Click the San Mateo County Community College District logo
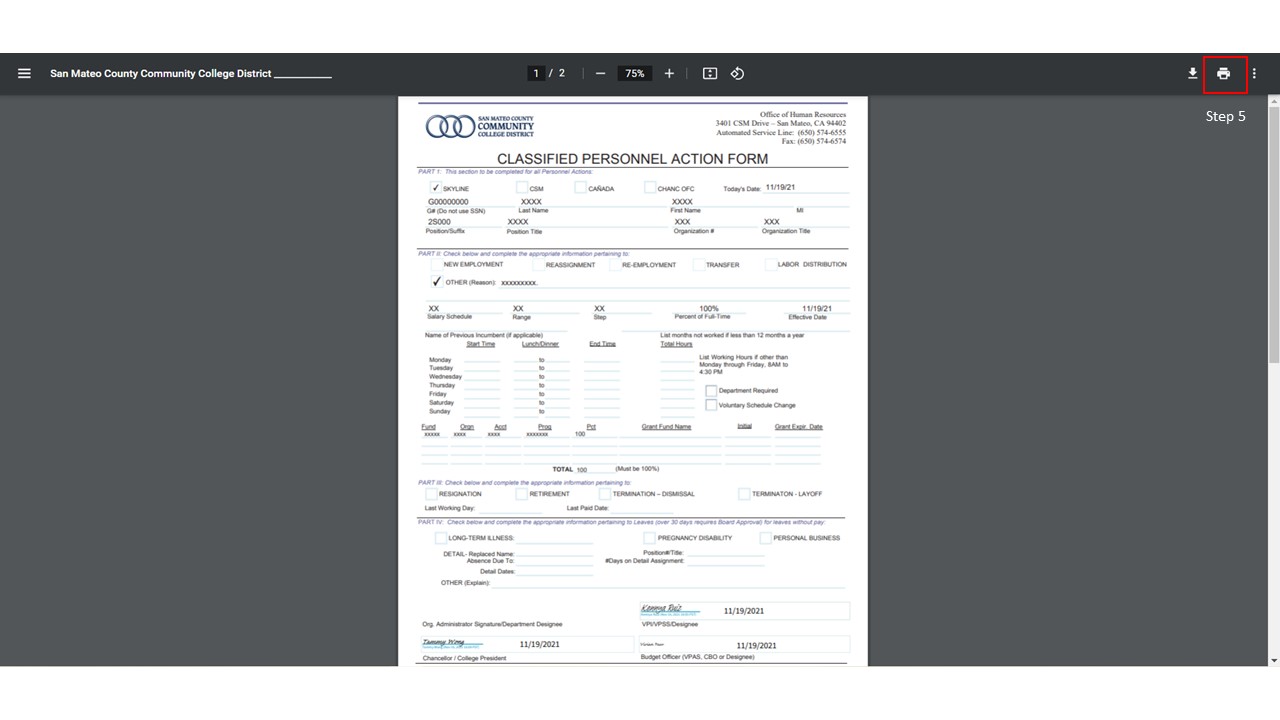Image resolution: width=1280 pixels, height=720 pixels. click(x=480, y=126)
